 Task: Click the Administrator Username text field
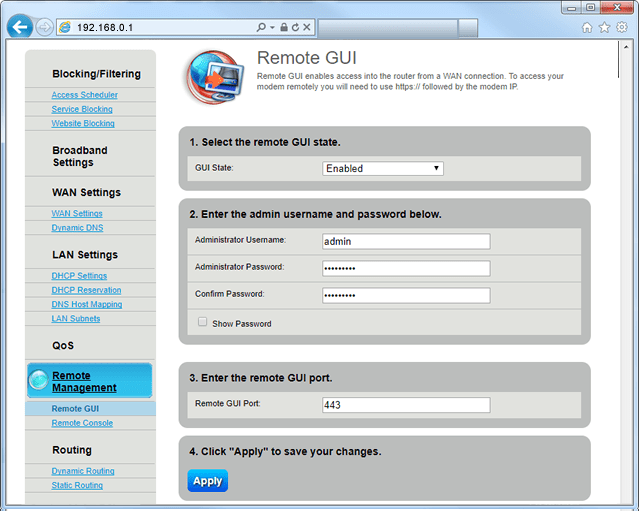(406, 241)
